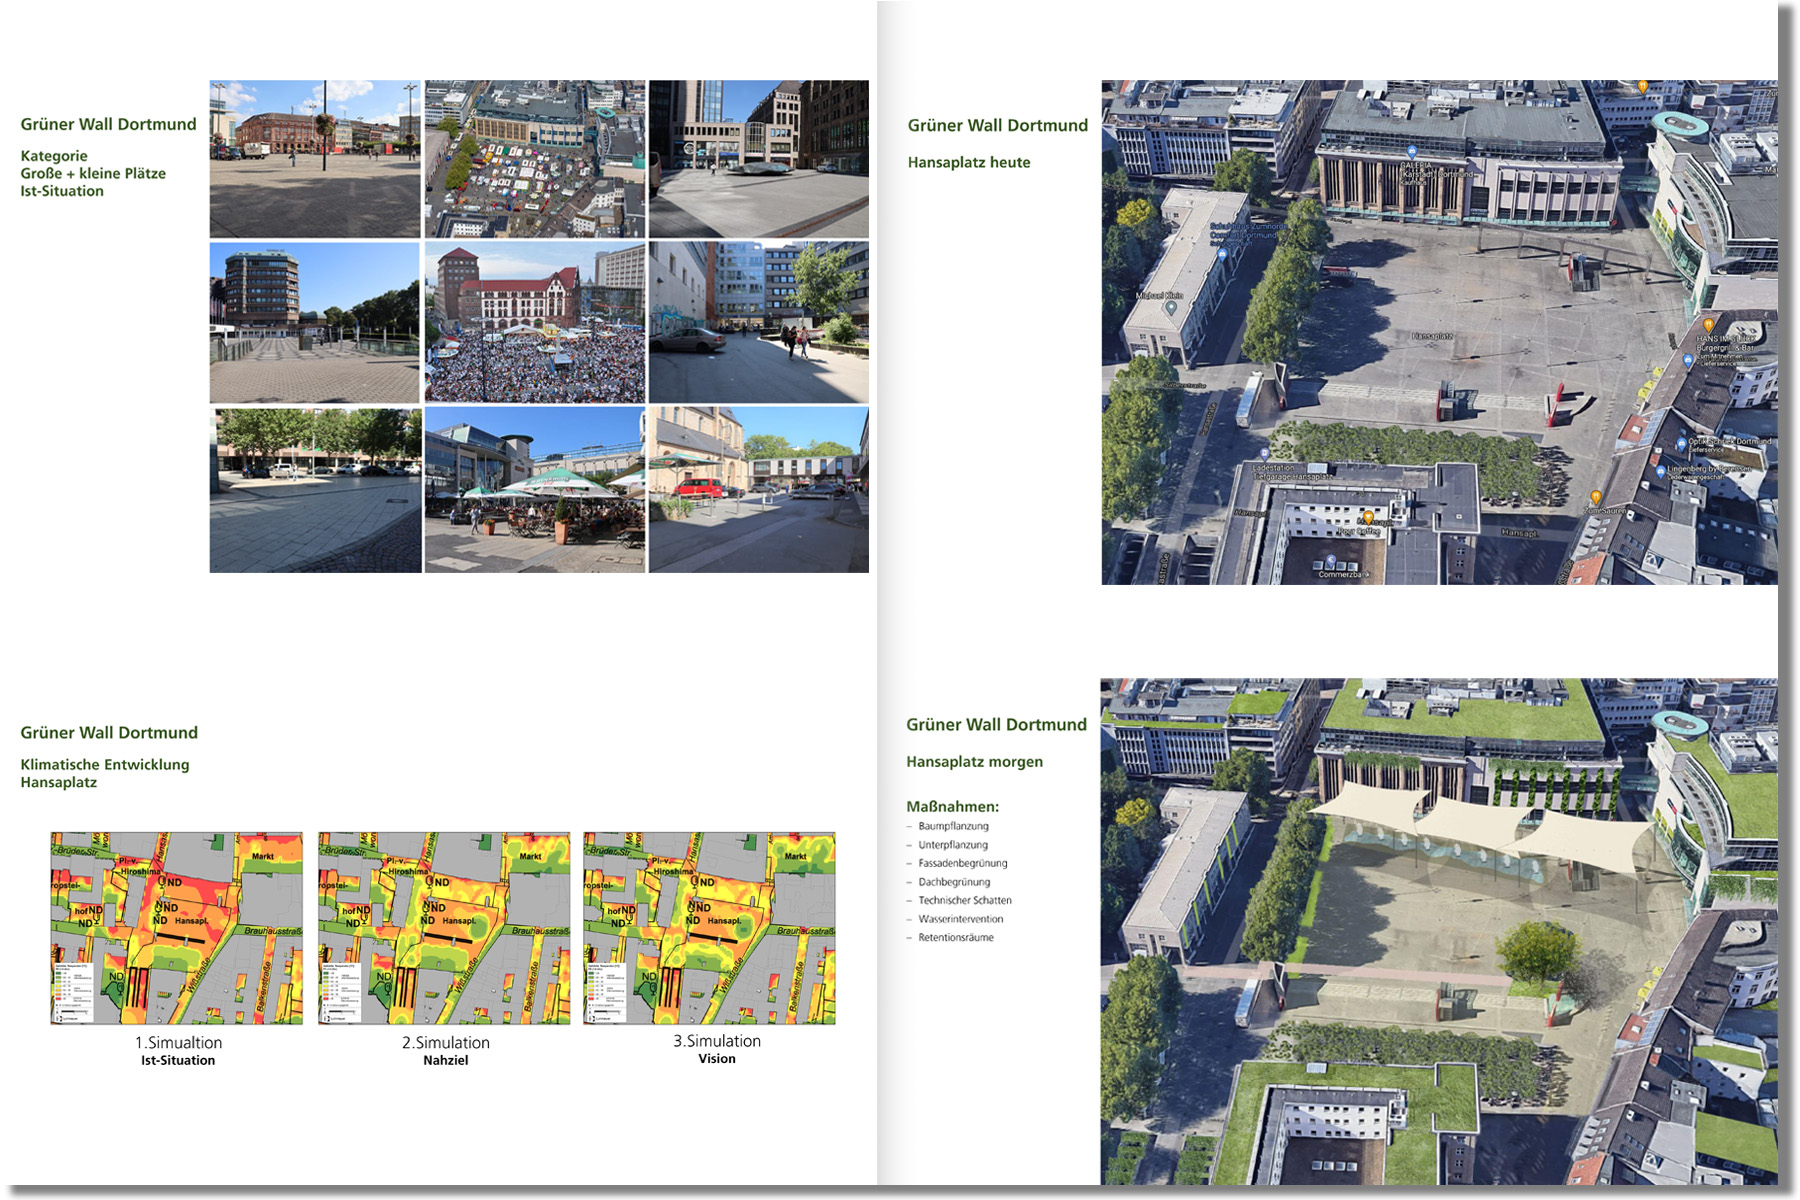1800x1200 pixels.
Task: Click the 3. Simulation Vision heat map
Action: [709, 927]
